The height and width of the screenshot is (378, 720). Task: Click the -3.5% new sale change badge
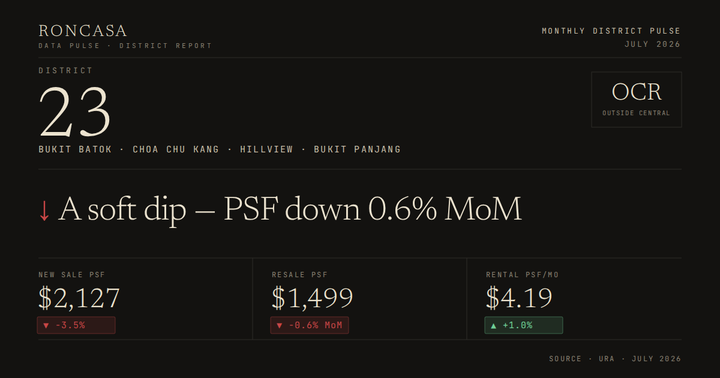point(76,325)
